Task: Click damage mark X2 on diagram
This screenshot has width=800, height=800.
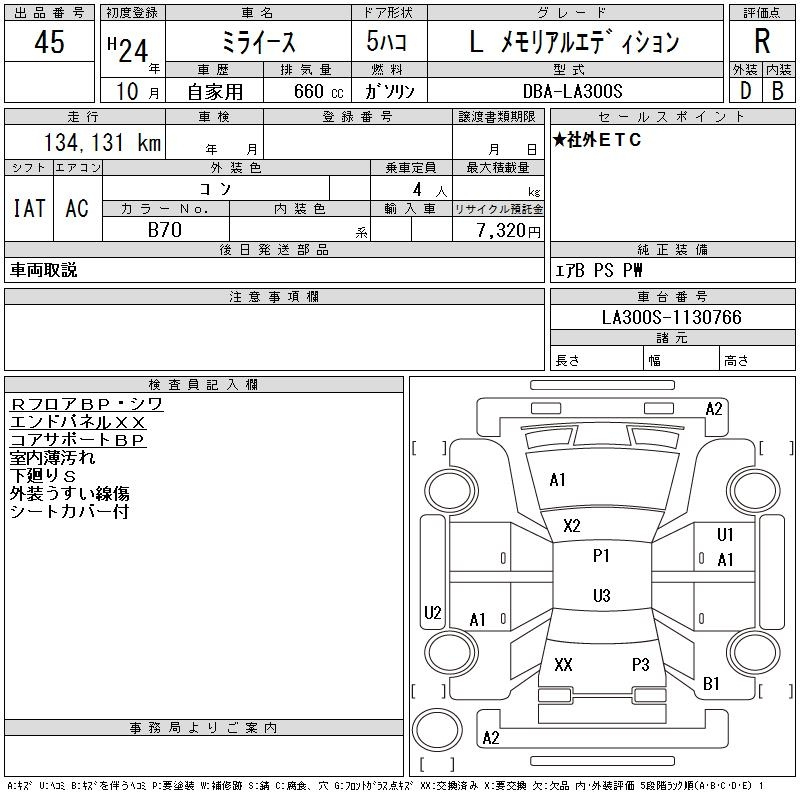Action: 571,526
